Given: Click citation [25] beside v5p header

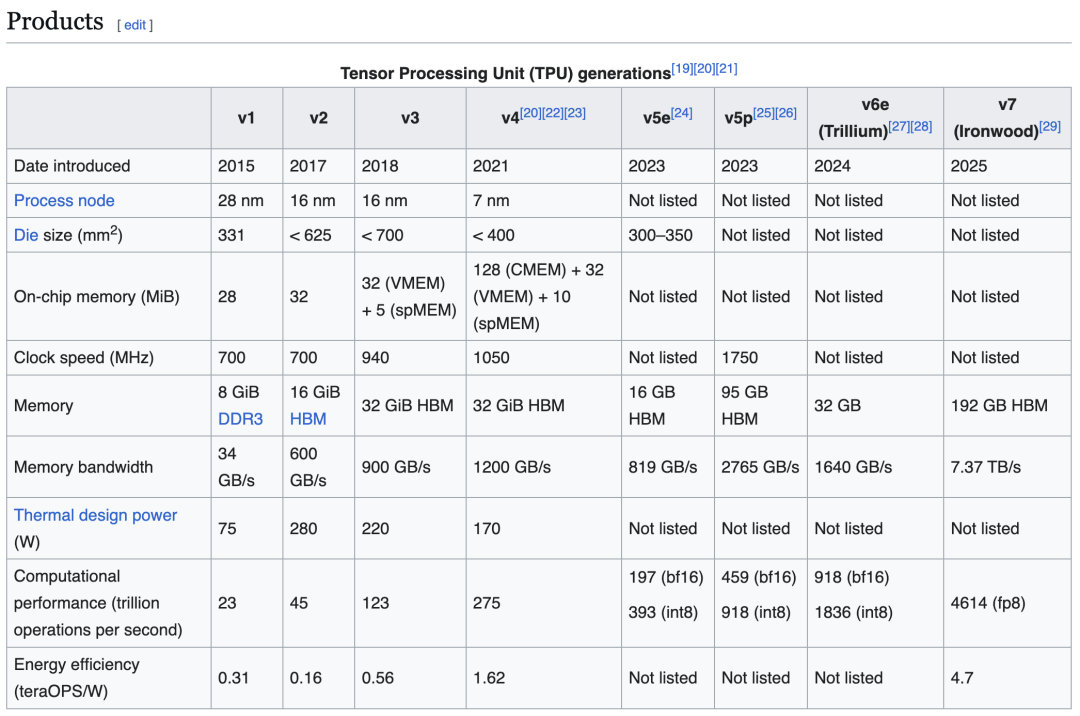Looking at the screenshot, I should click(x=764, y=113).
